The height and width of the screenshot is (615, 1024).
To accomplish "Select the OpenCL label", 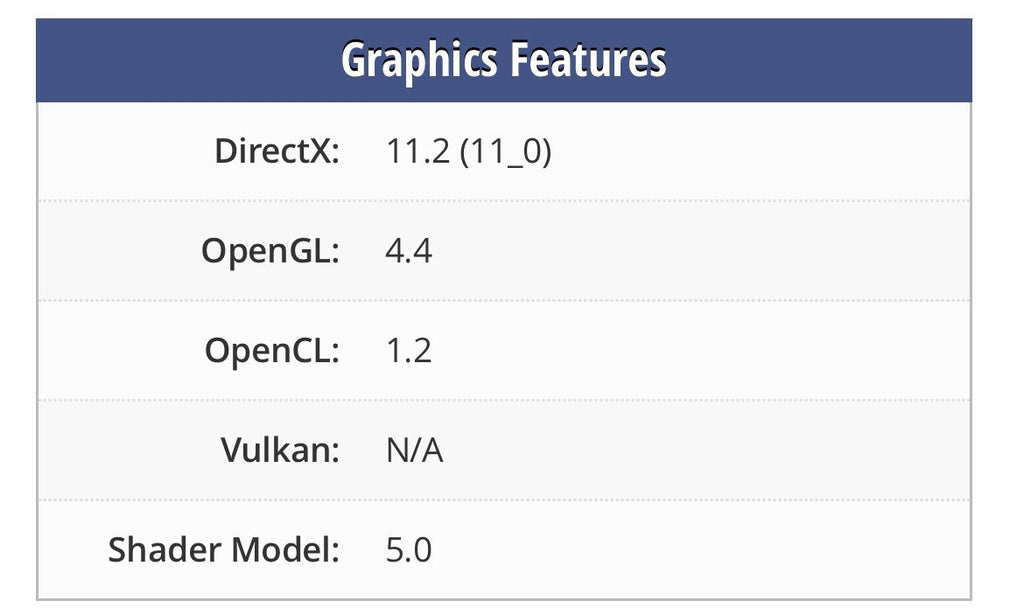I will [272, 351].
